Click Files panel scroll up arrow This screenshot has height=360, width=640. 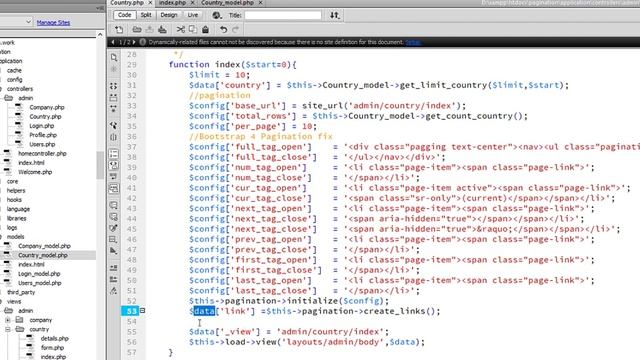point(100,35)
